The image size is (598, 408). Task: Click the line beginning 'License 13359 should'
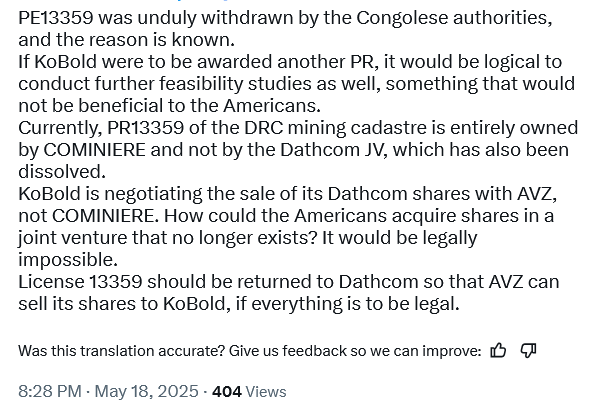(288, 282)
